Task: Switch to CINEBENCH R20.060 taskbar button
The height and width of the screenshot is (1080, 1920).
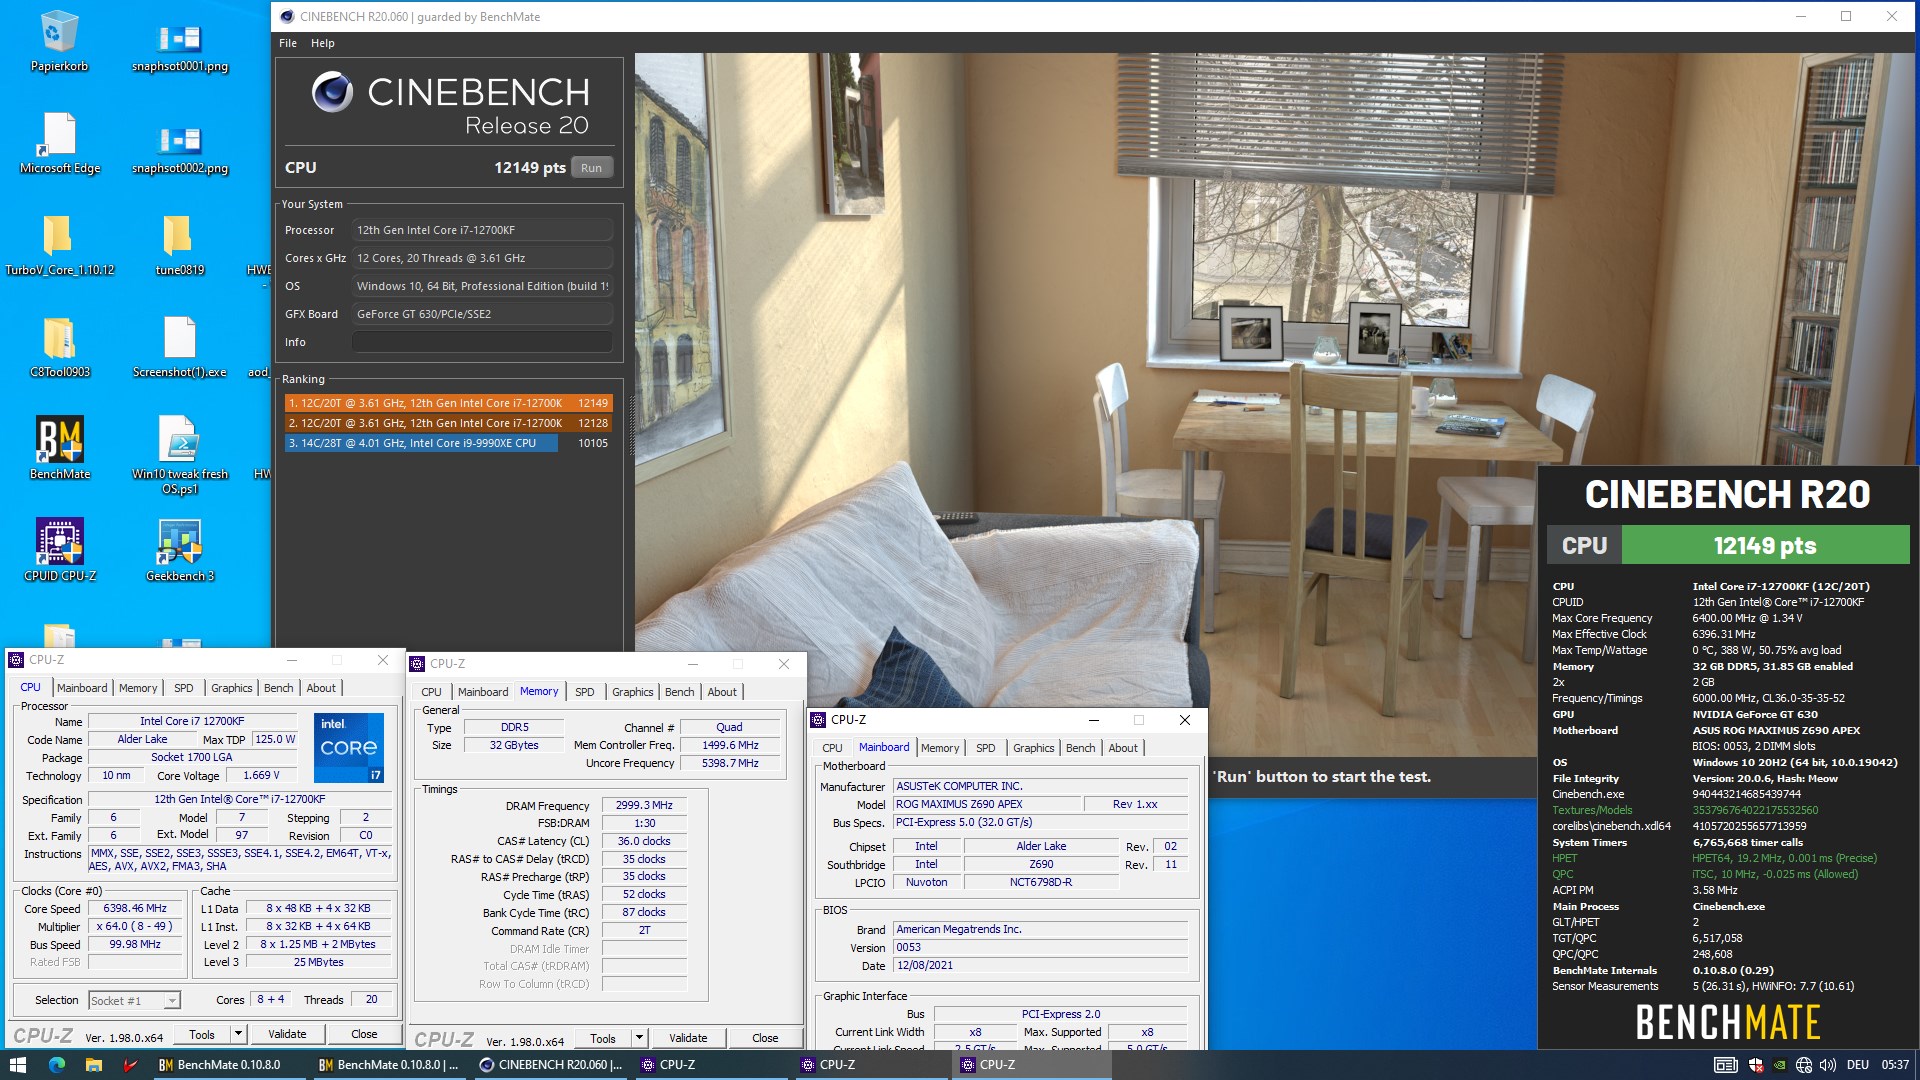Action: (551, 1065)
